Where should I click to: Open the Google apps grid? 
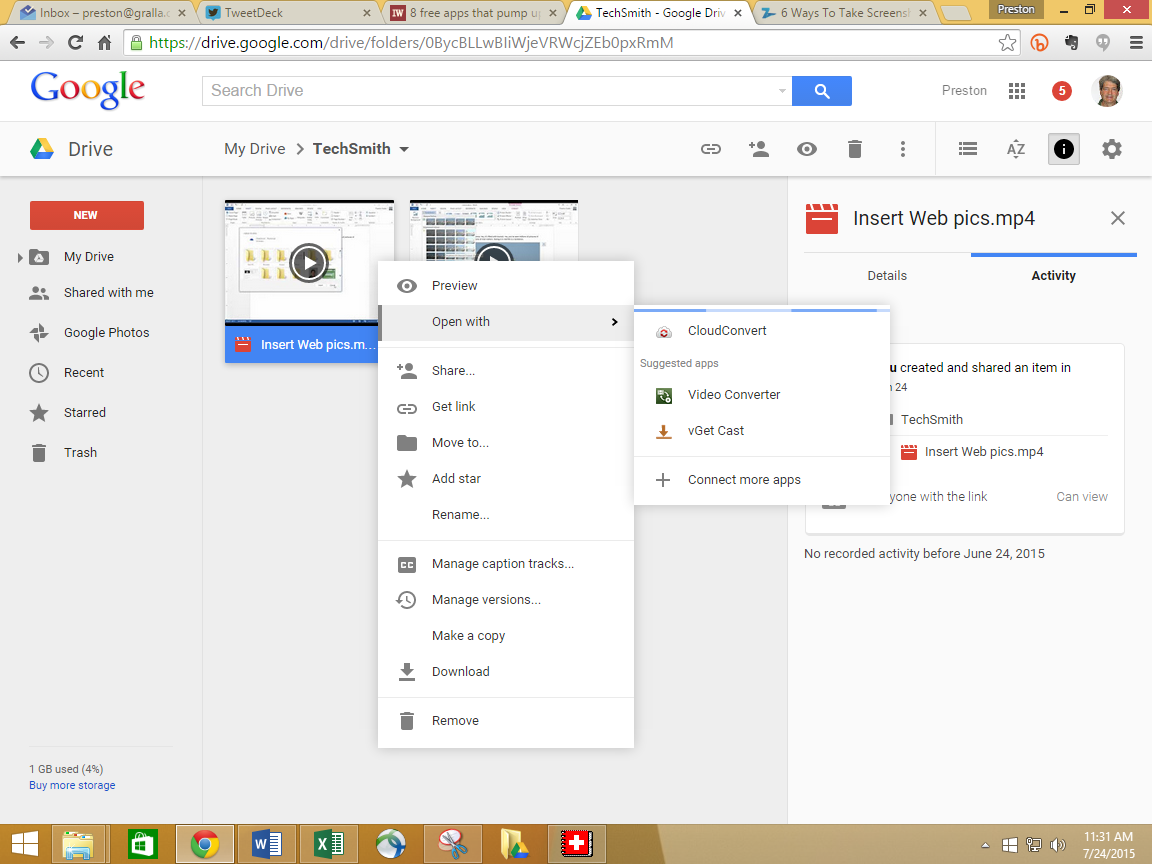[x=1017, y=90]
